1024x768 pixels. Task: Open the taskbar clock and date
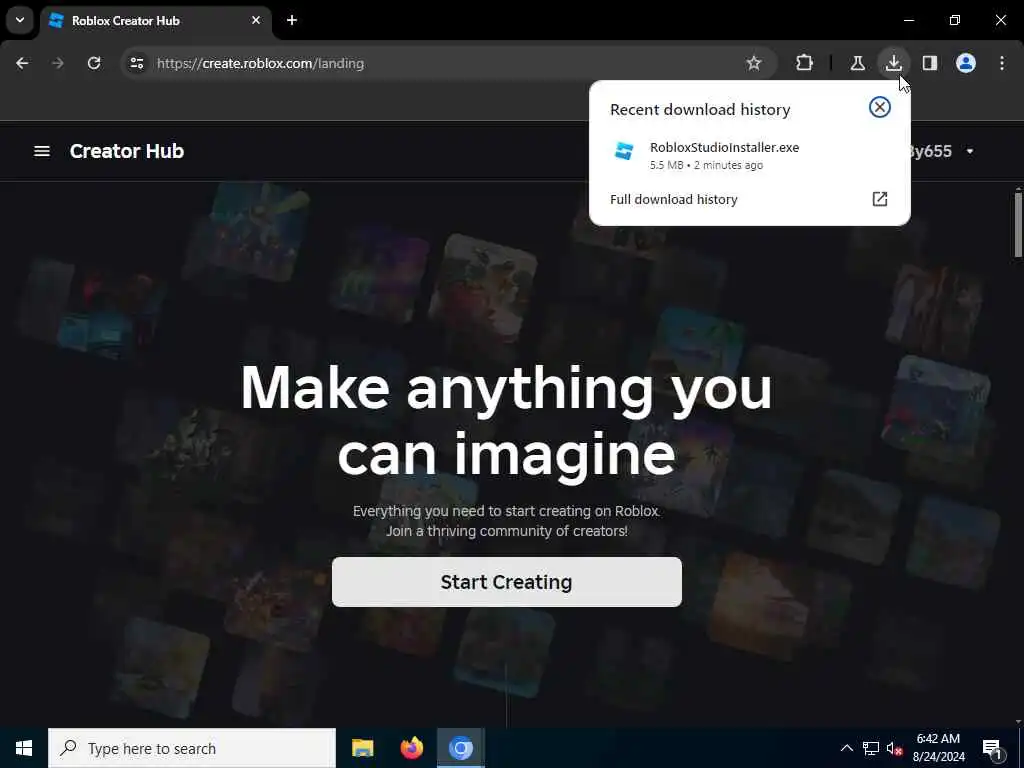click(938, 748)
